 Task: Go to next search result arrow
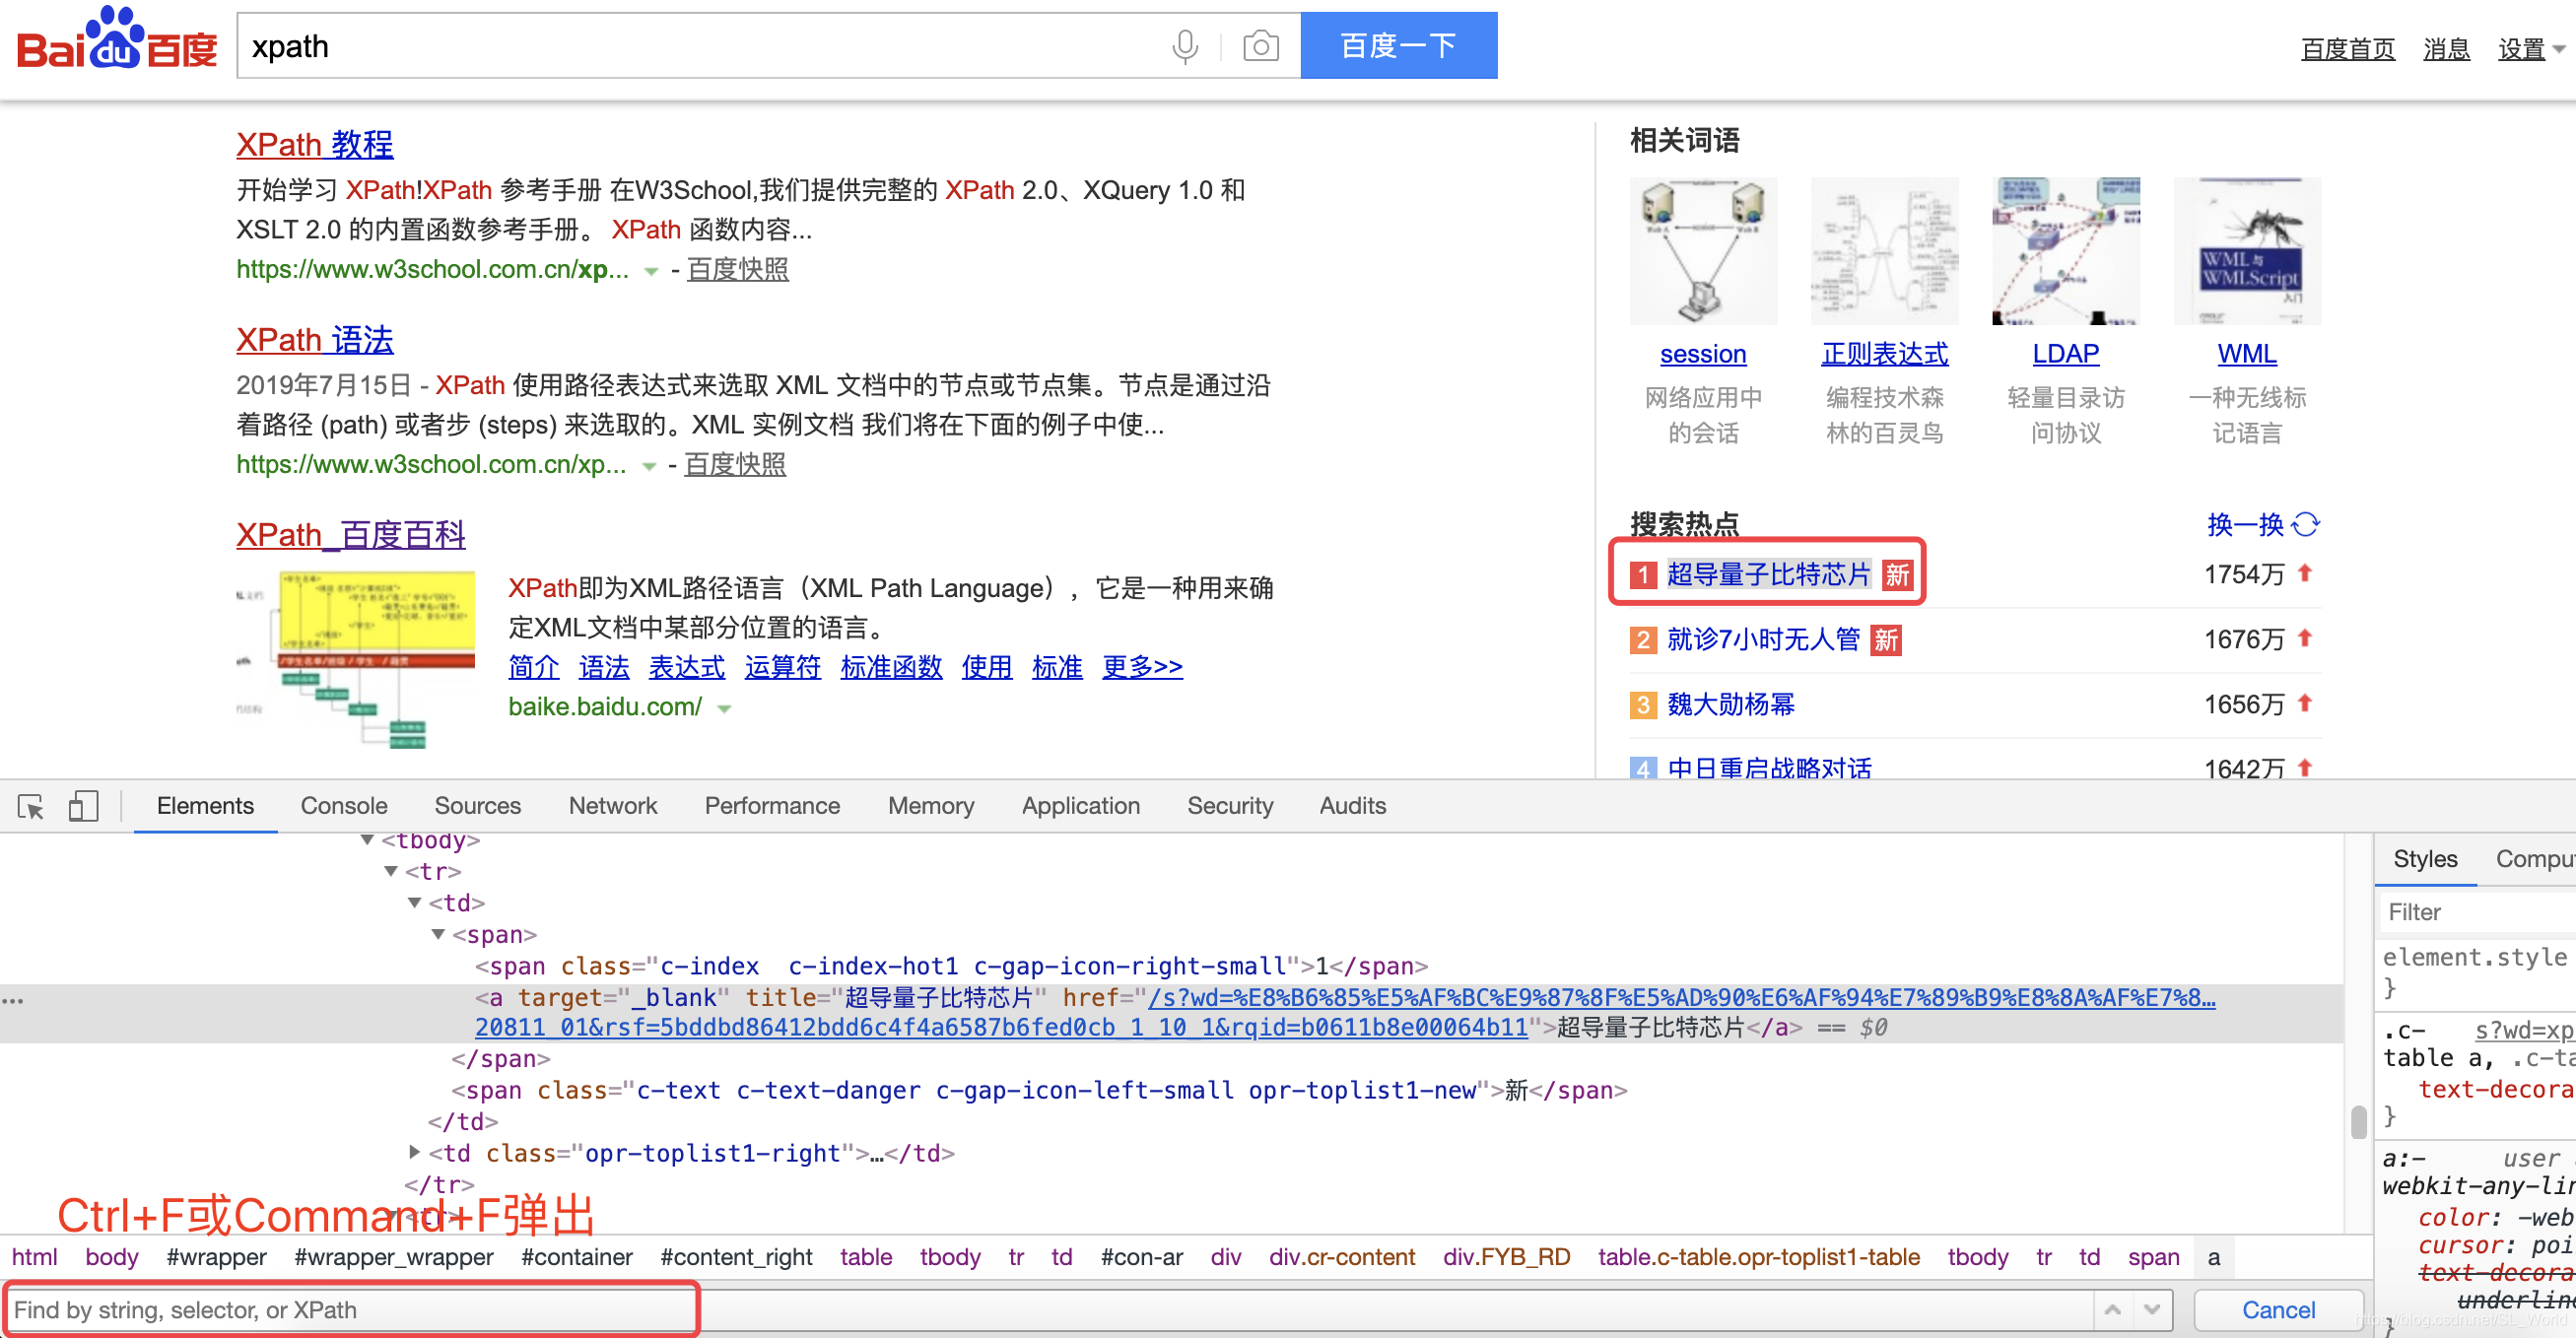[x=2151, y=1309]
